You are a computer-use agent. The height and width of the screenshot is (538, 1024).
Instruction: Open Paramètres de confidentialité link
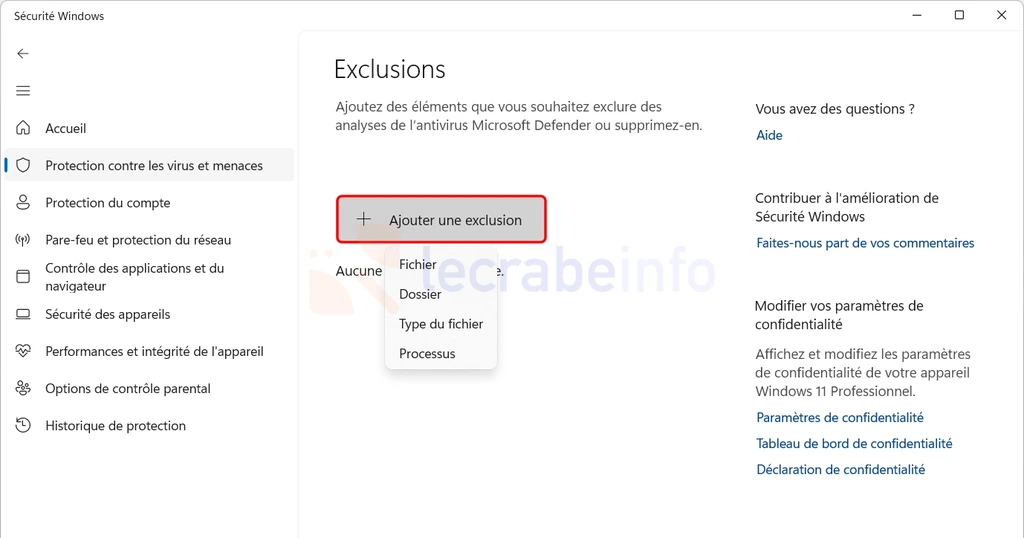tap(840, 417)
